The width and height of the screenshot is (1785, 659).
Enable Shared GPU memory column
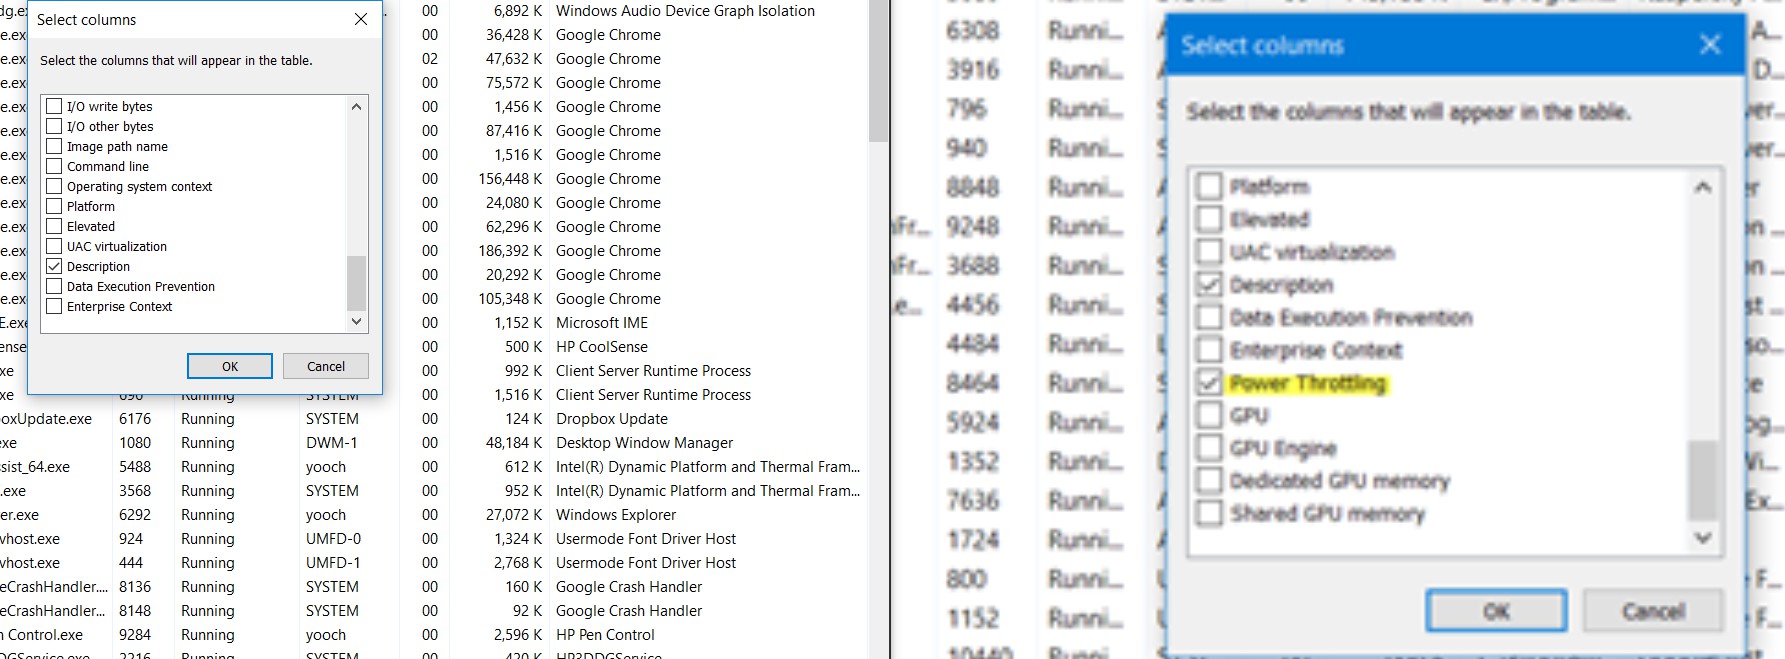click(x=1209, y=513)
